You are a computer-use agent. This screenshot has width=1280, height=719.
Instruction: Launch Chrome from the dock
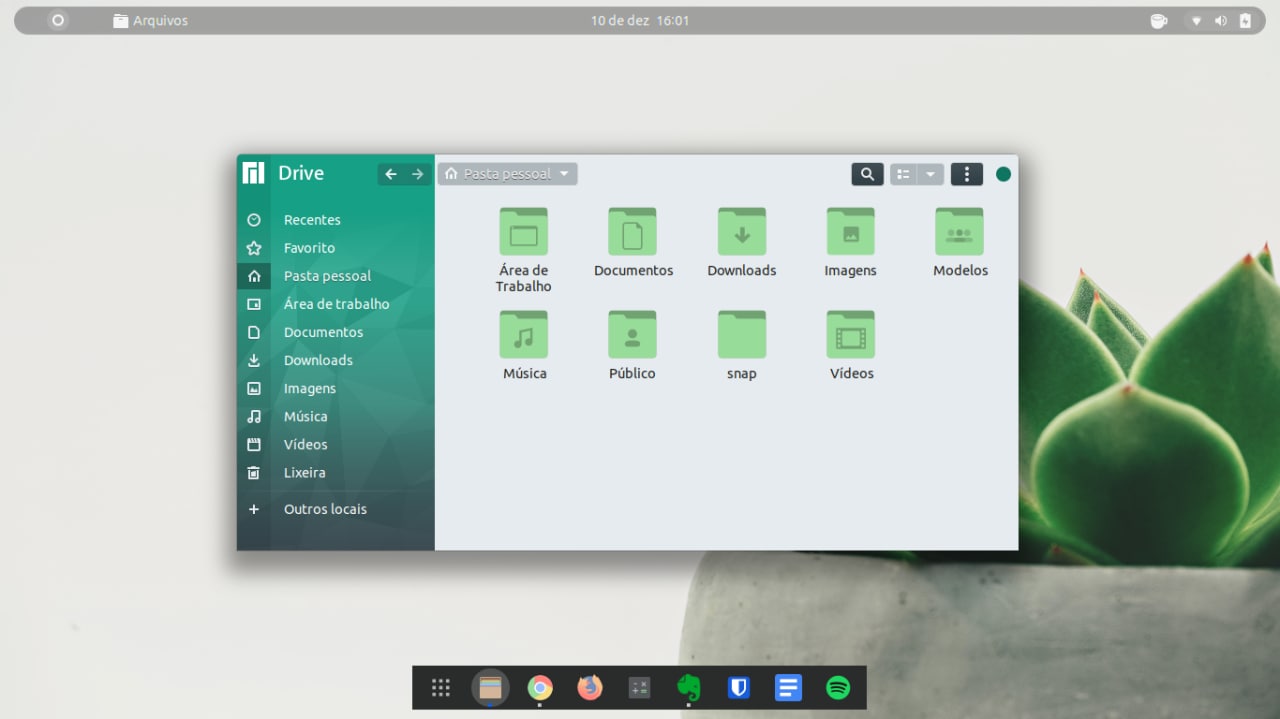pyautogui.click(x=540, y=687)
